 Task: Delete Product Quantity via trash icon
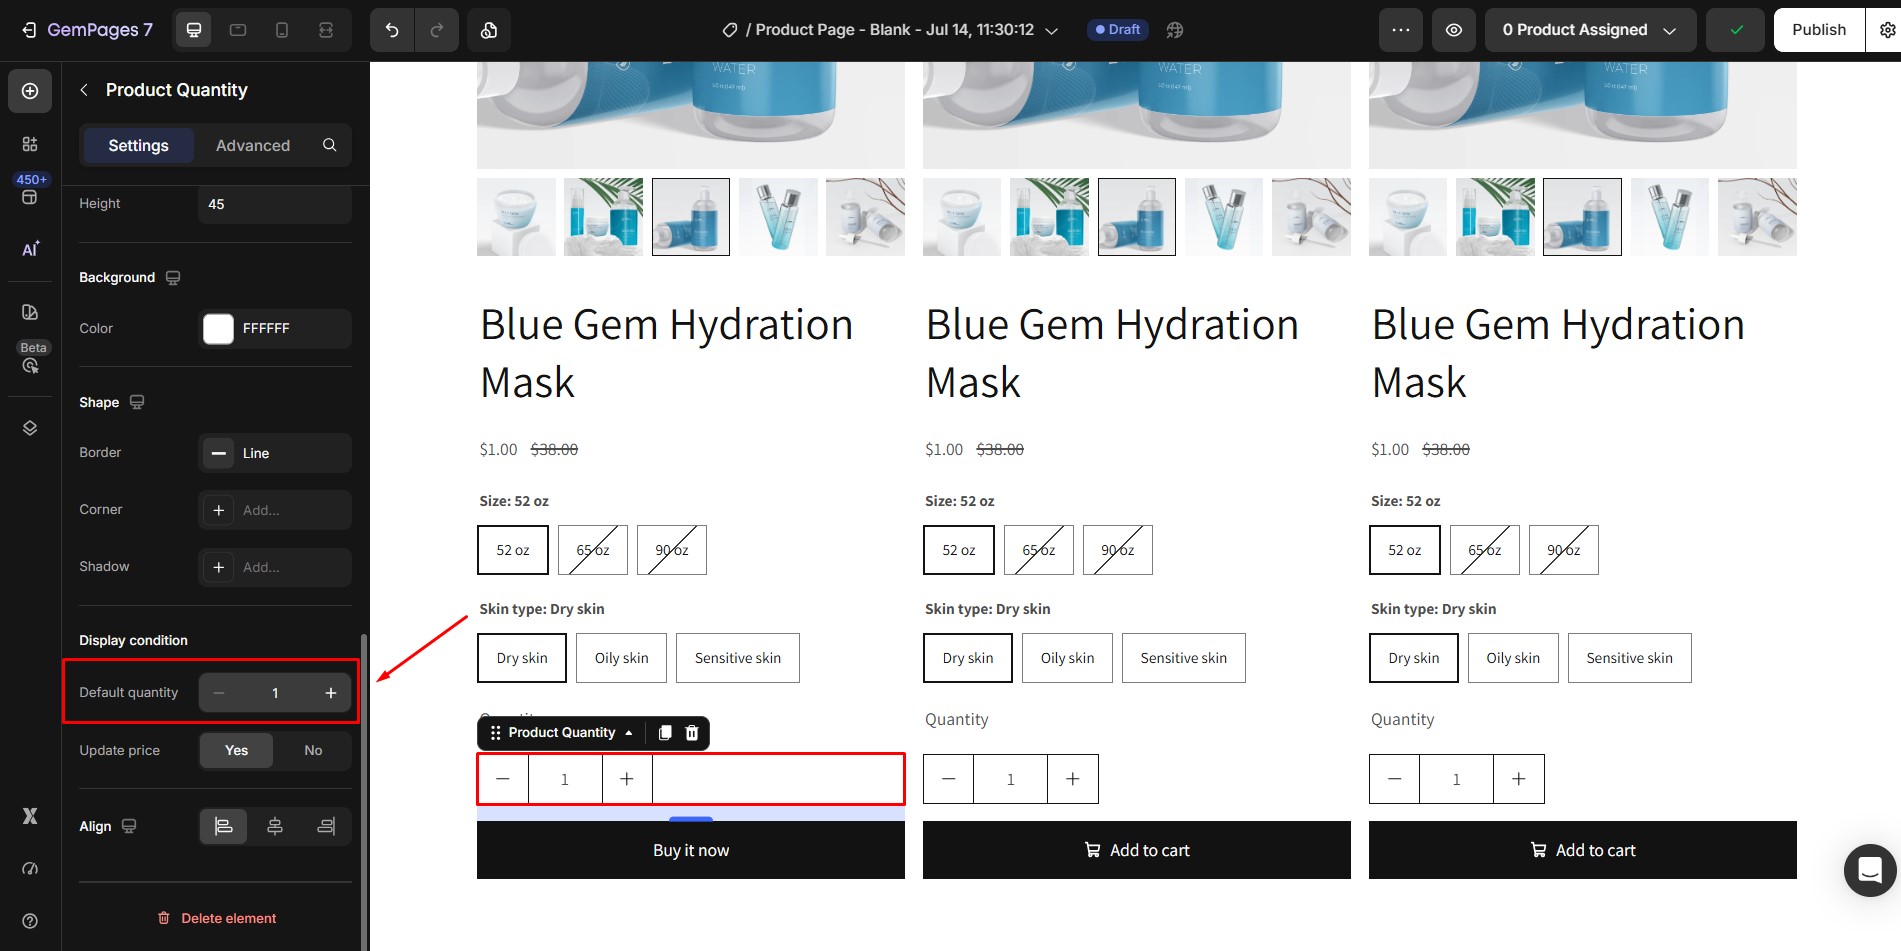tap(692, 733)
